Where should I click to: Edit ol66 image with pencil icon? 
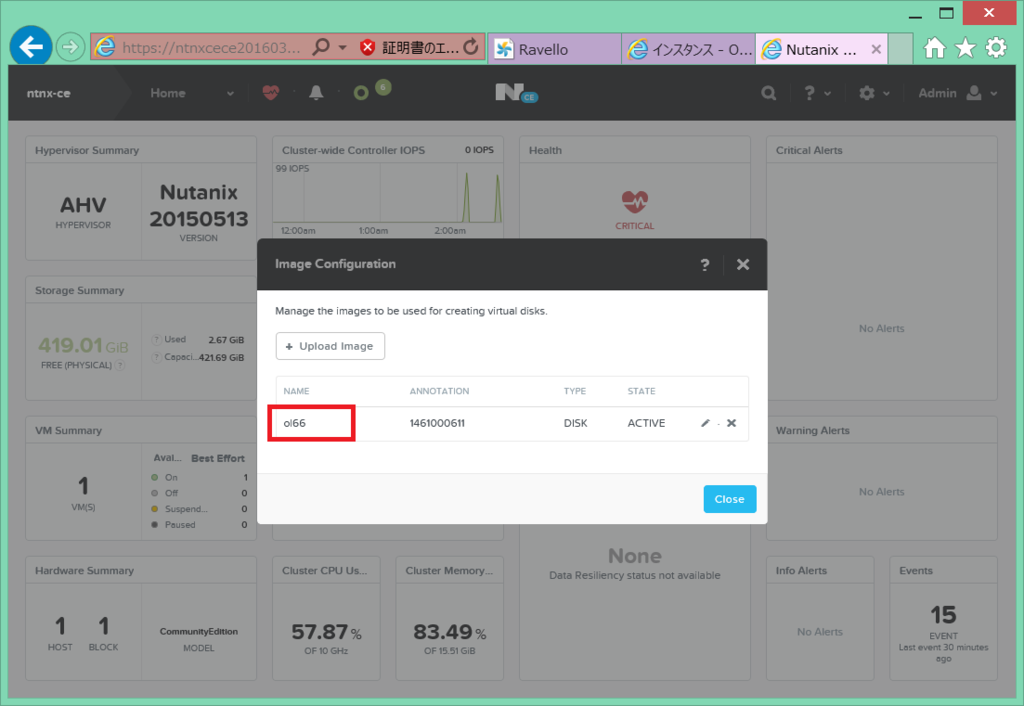point(705,423)
